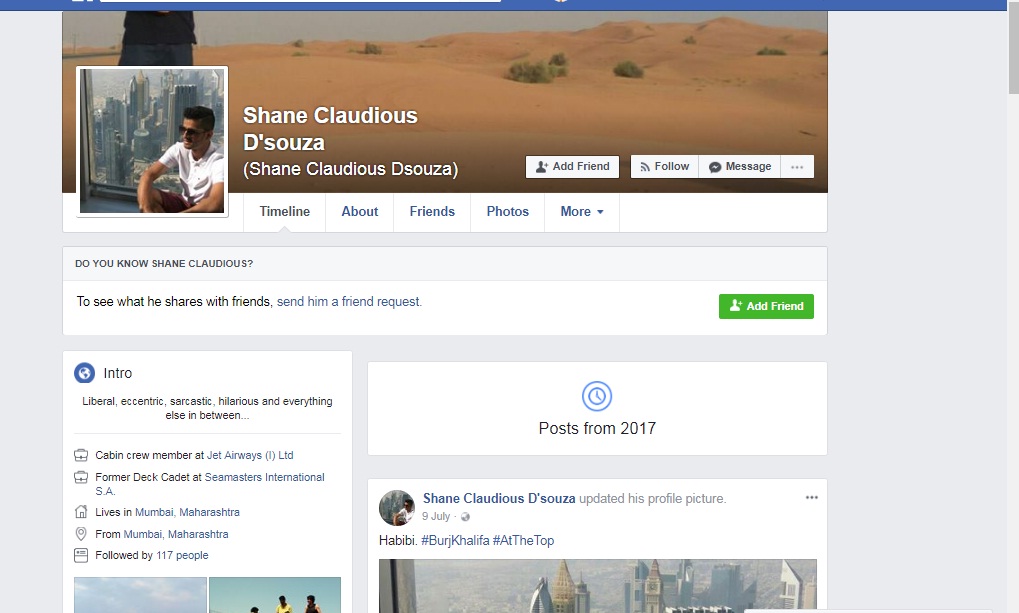Send a message with the Message button
This screenshot has height=613, width=1019.
coord(740,166)
